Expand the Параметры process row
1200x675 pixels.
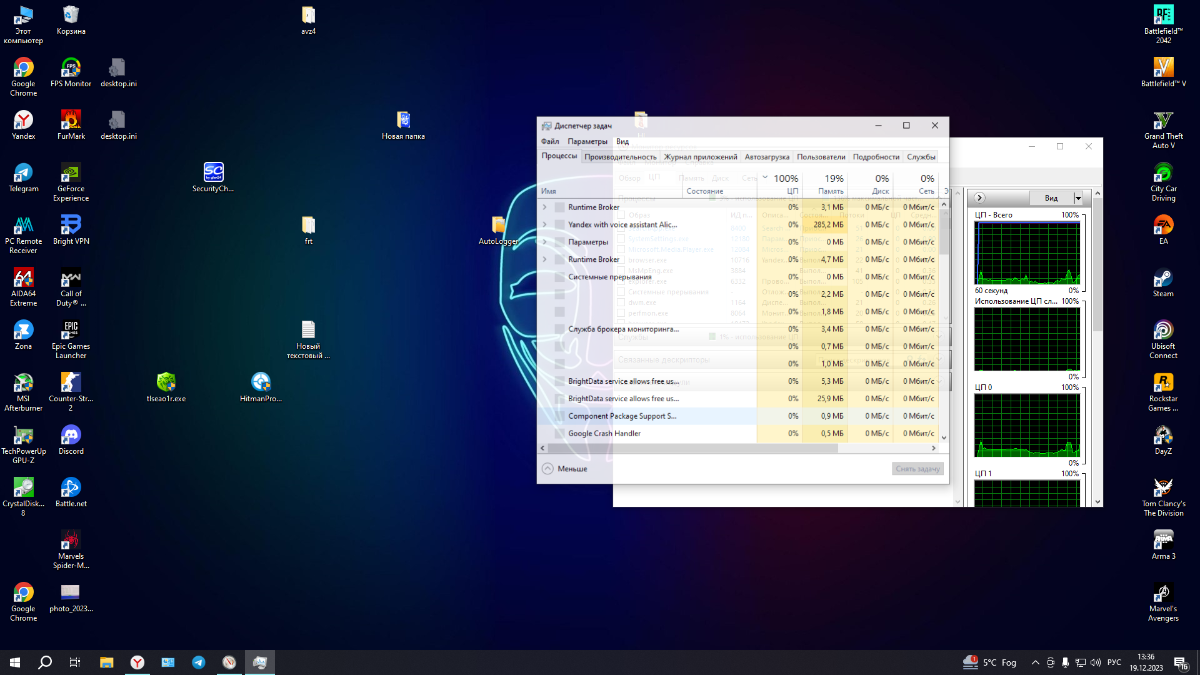pyautogui.click(x=545, y=242)
